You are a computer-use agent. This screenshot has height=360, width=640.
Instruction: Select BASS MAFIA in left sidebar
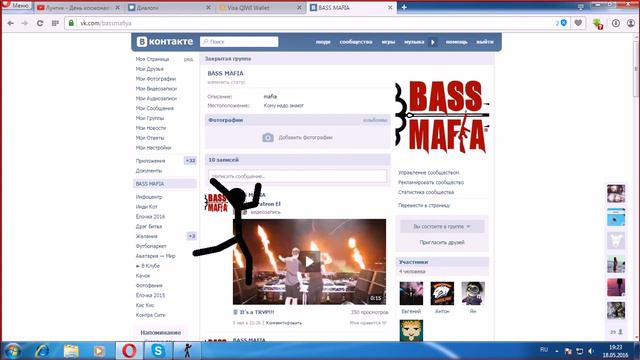click(x=164, y=184)
